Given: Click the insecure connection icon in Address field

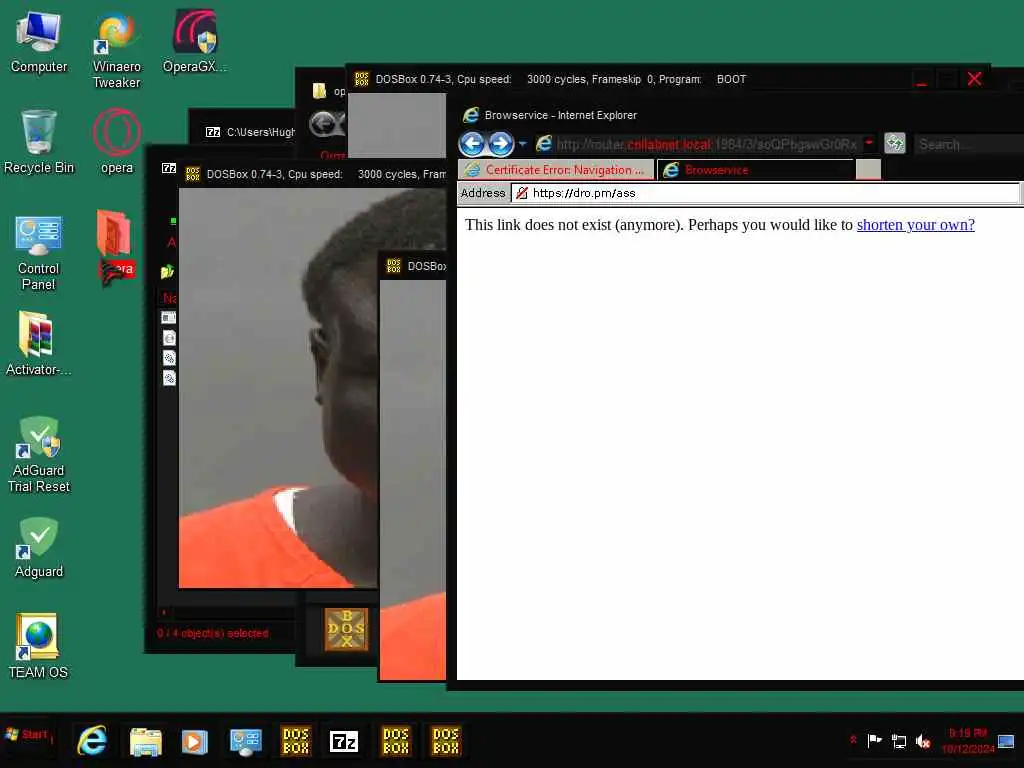Looking at the screenshot, I should [x=521, y=193].
